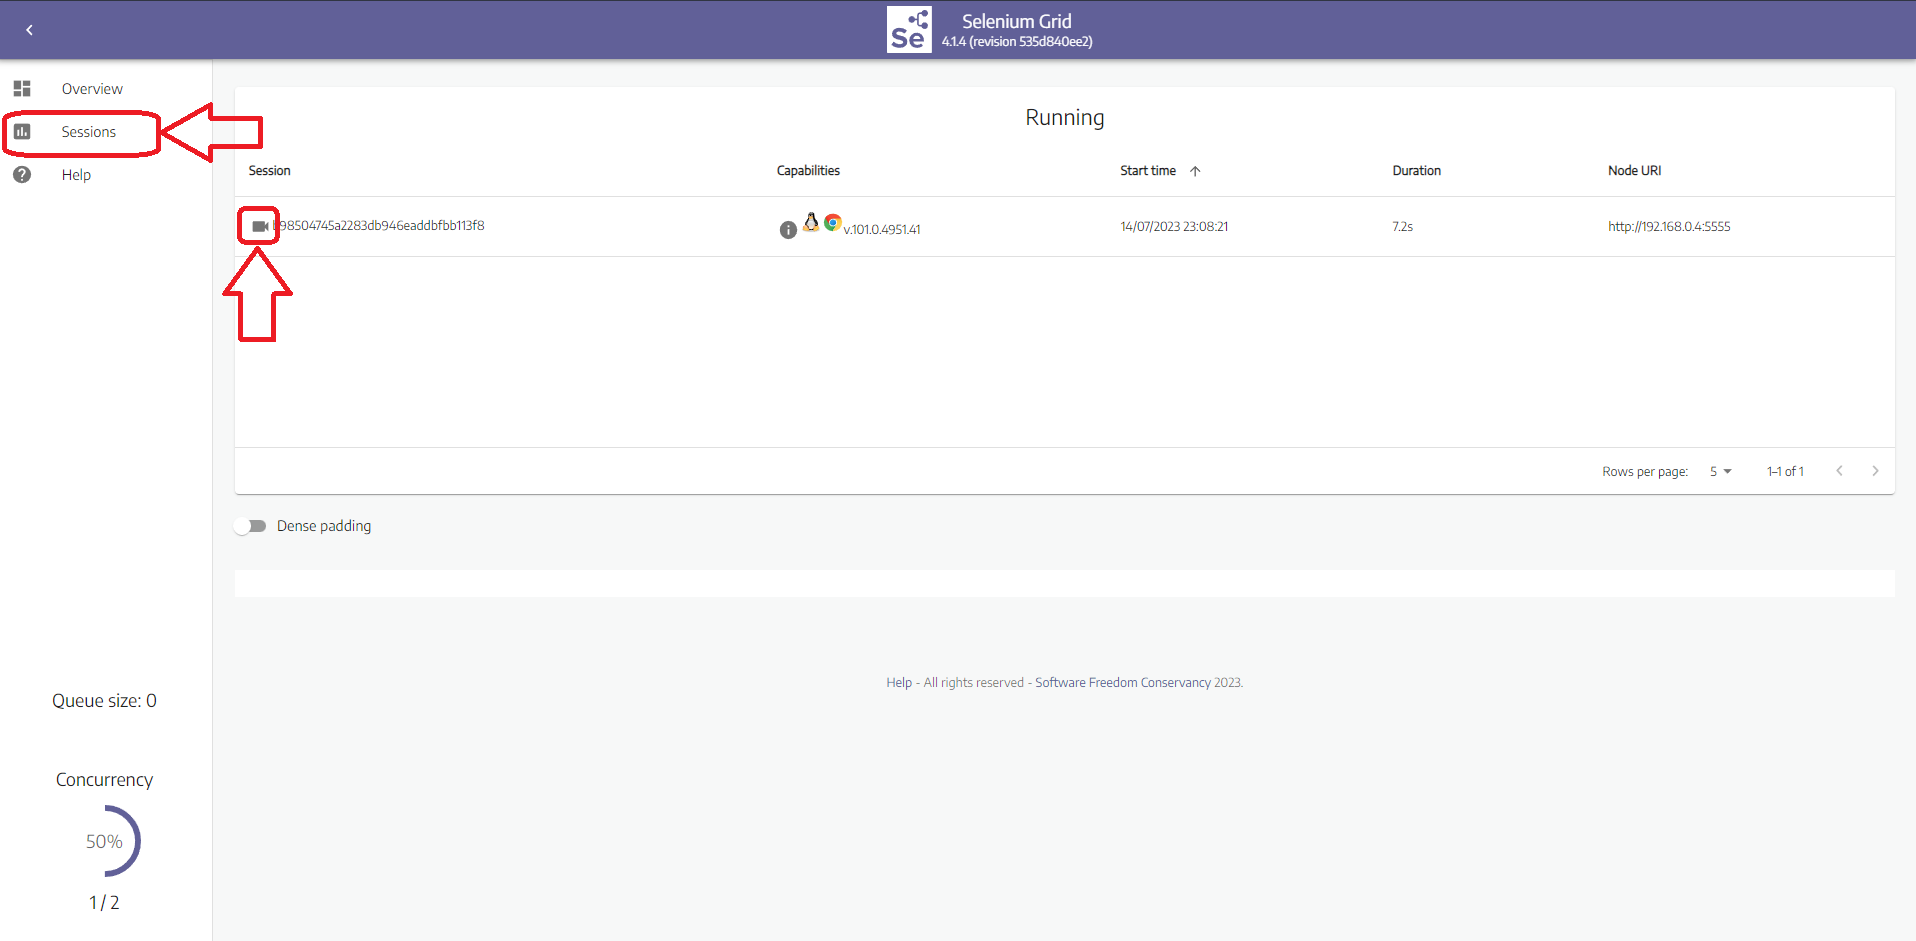Click the session ID text

(x=381, y=225)
